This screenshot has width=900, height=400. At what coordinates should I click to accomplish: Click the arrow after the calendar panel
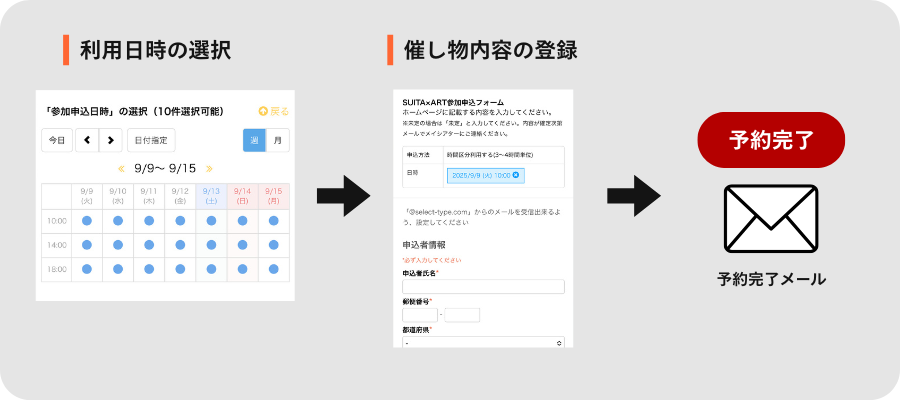tap(343, 195)
